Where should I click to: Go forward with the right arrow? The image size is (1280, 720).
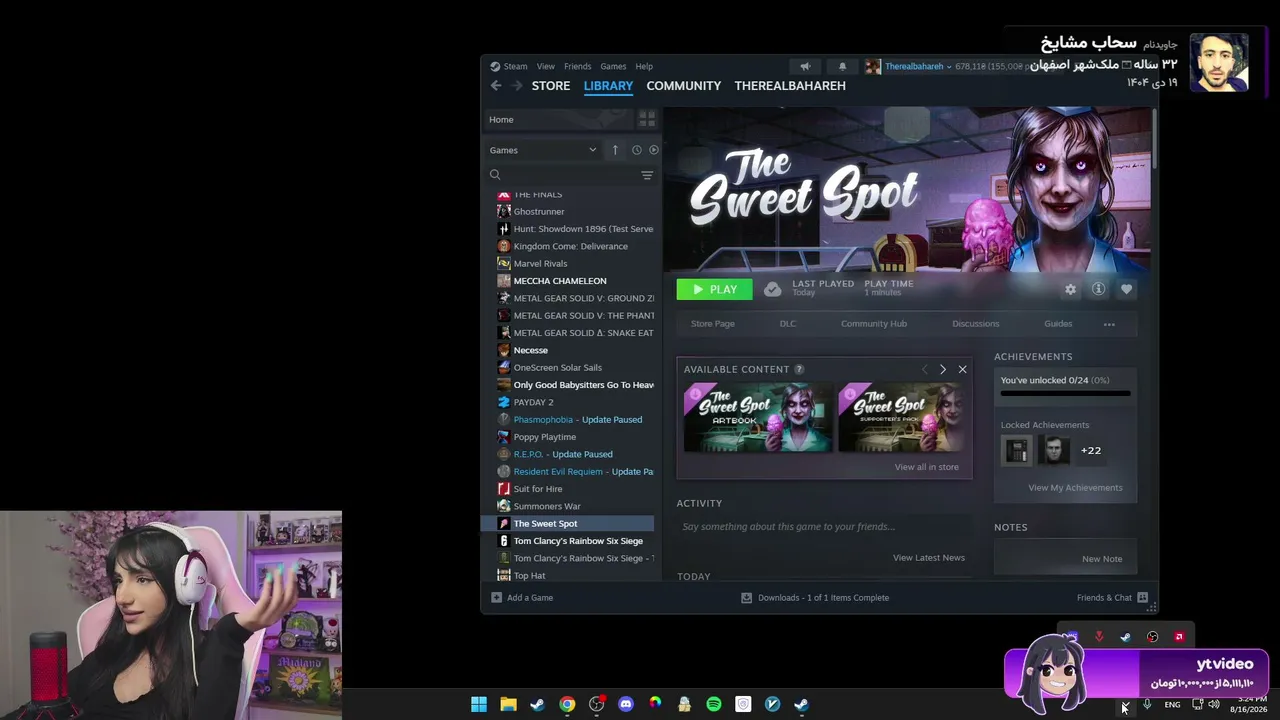[517, 86]
